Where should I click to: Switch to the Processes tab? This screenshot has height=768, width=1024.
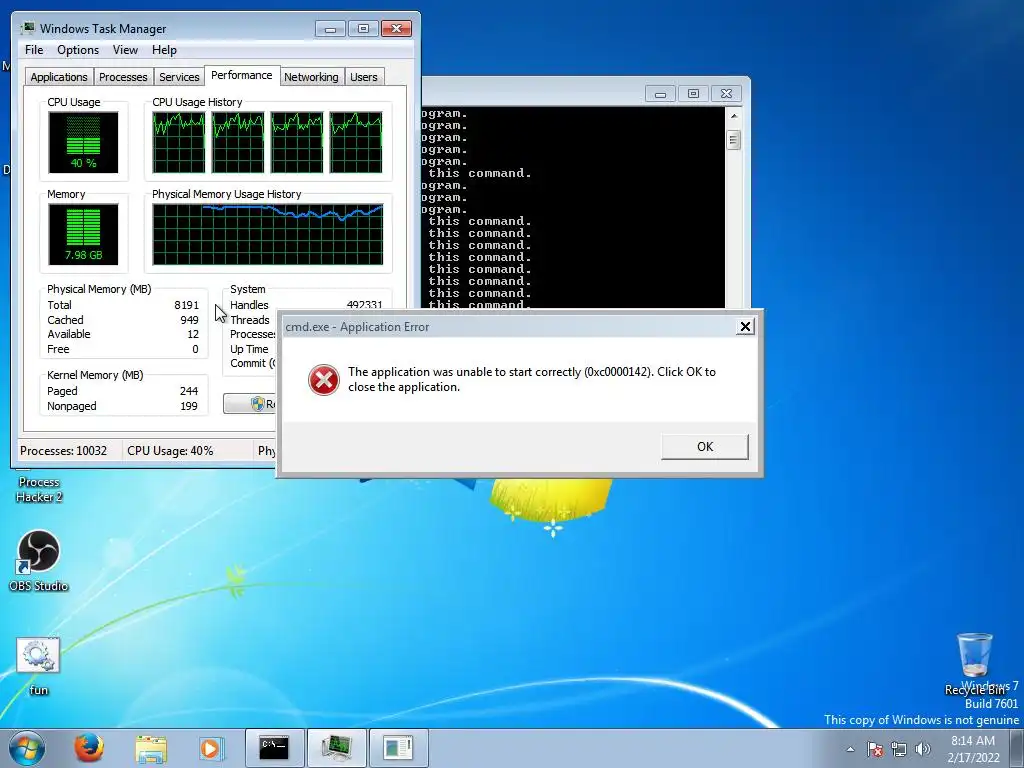click(x=123, y=77)
